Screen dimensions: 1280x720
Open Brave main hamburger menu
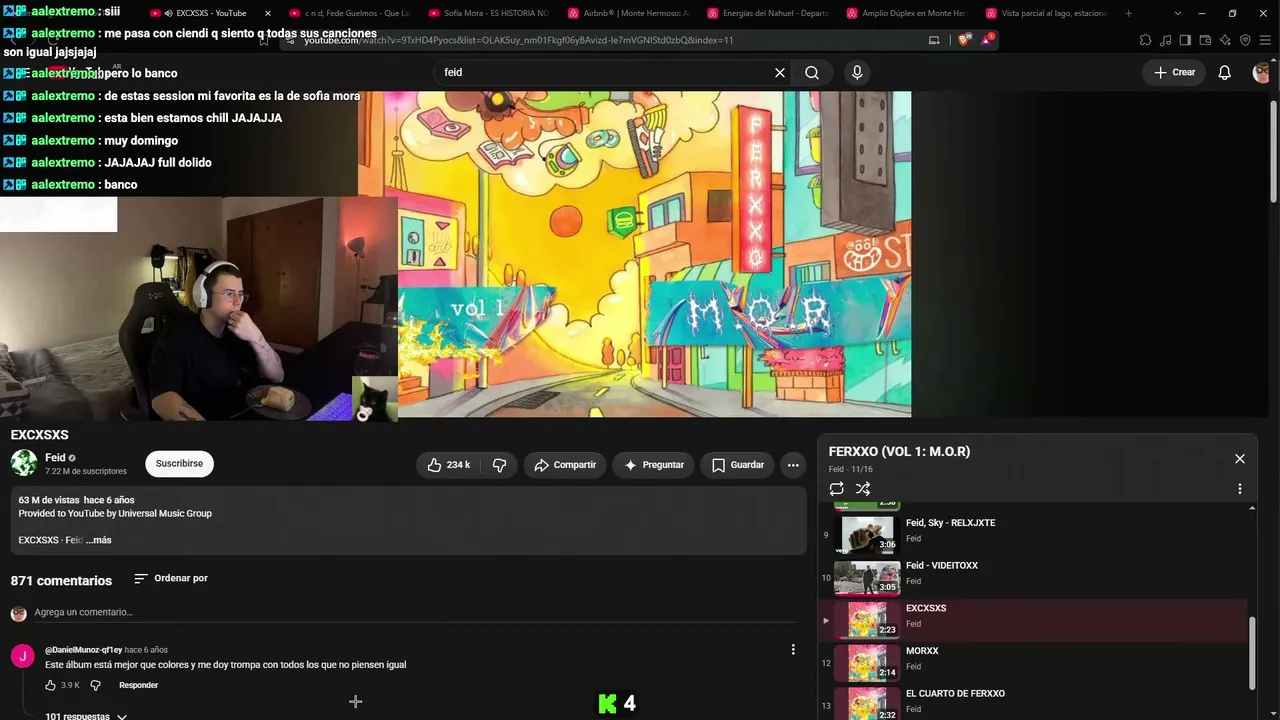click(x=1265, y=40)
